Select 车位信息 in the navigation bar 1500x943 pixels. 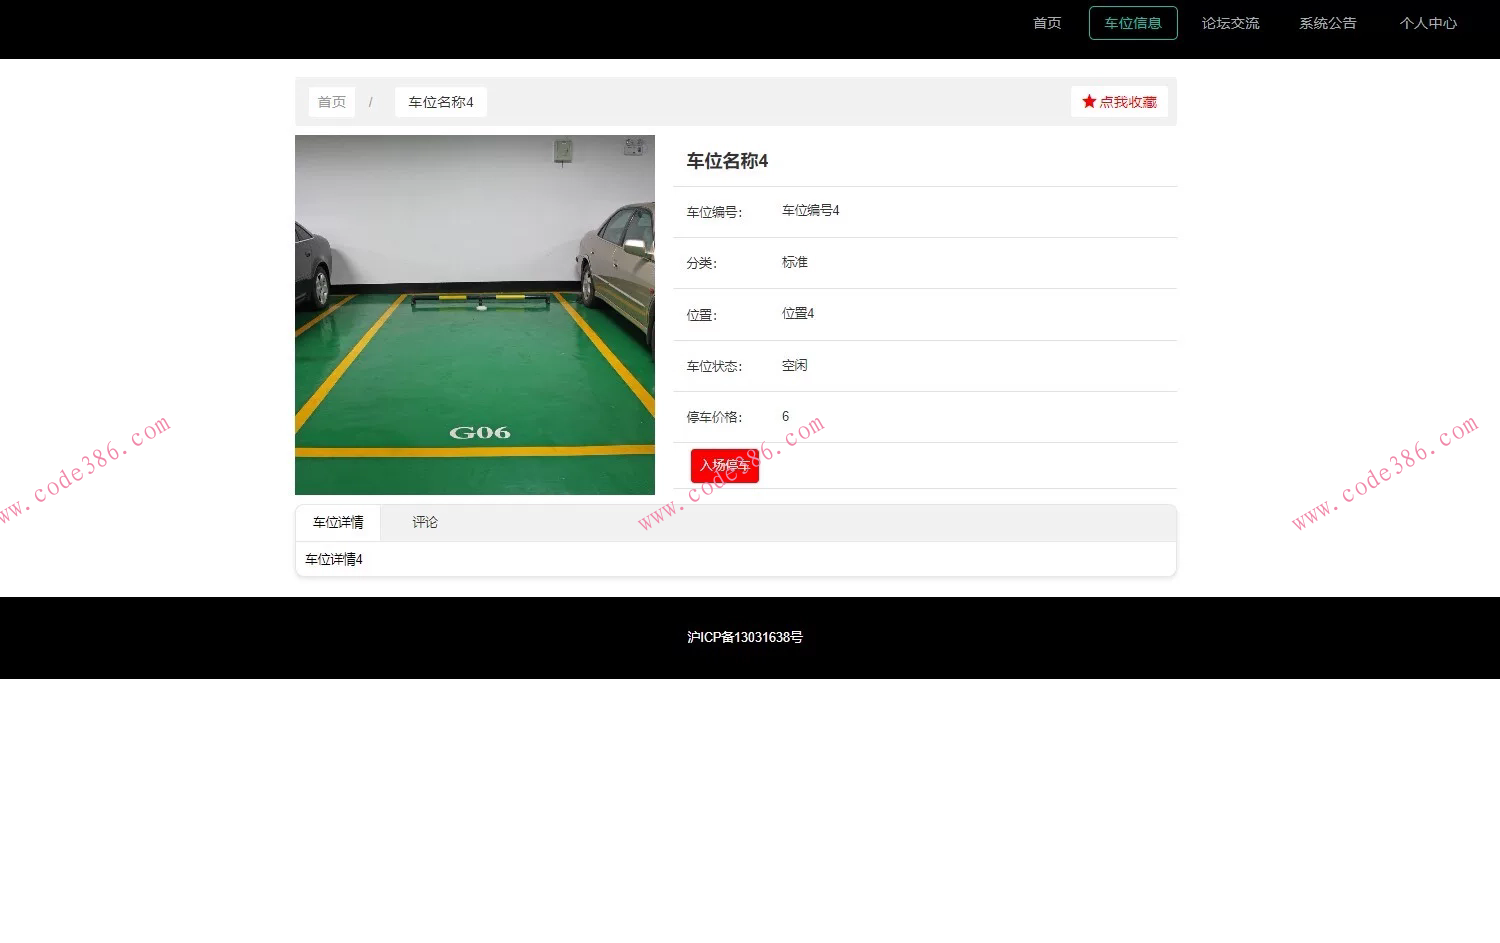tap(1132, 22)
